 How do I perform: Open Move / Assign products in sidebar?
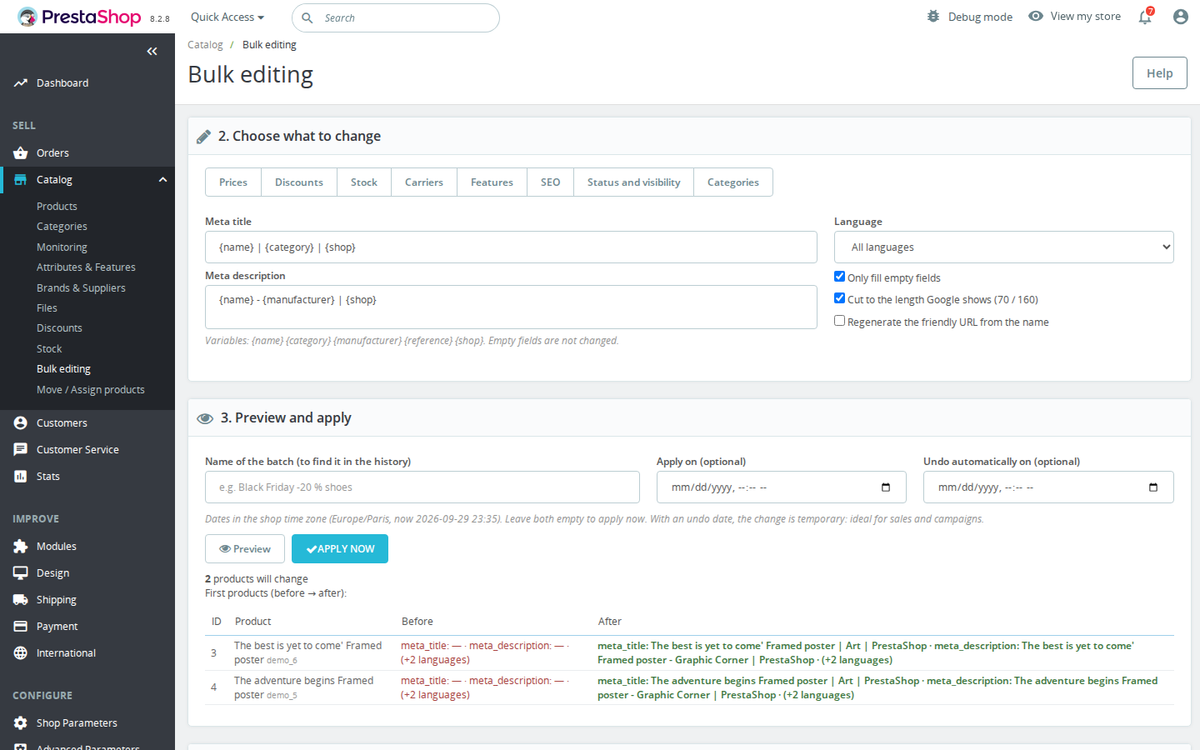pos(91,390)
